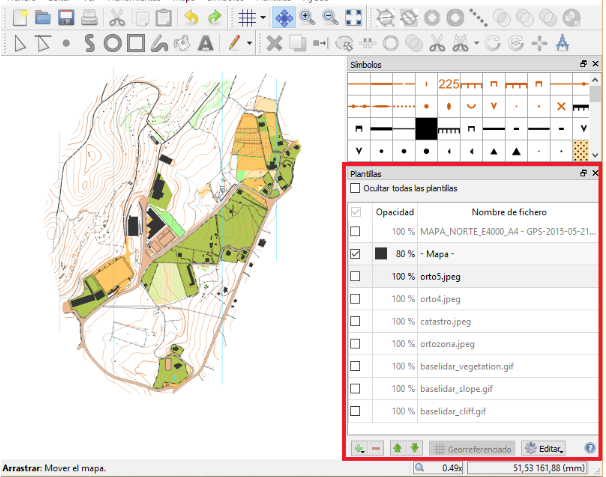Select the Write text tool
This screenshot has height=477, width=606.
point(205,43)
